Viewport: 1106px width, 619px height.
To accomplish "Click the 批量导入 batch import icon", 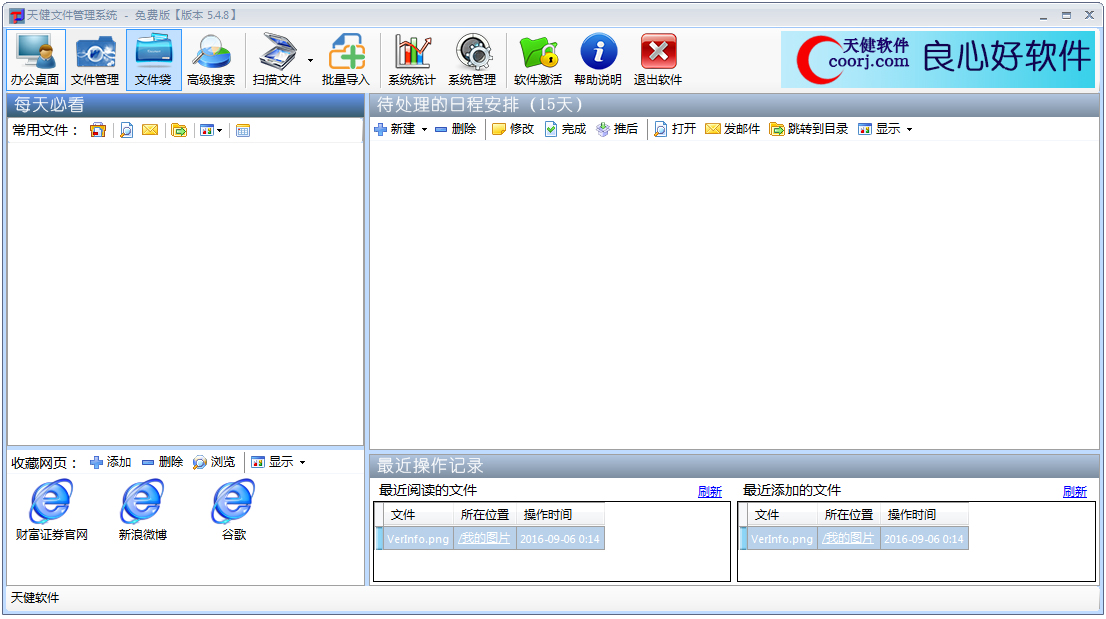I will (346, 59).
